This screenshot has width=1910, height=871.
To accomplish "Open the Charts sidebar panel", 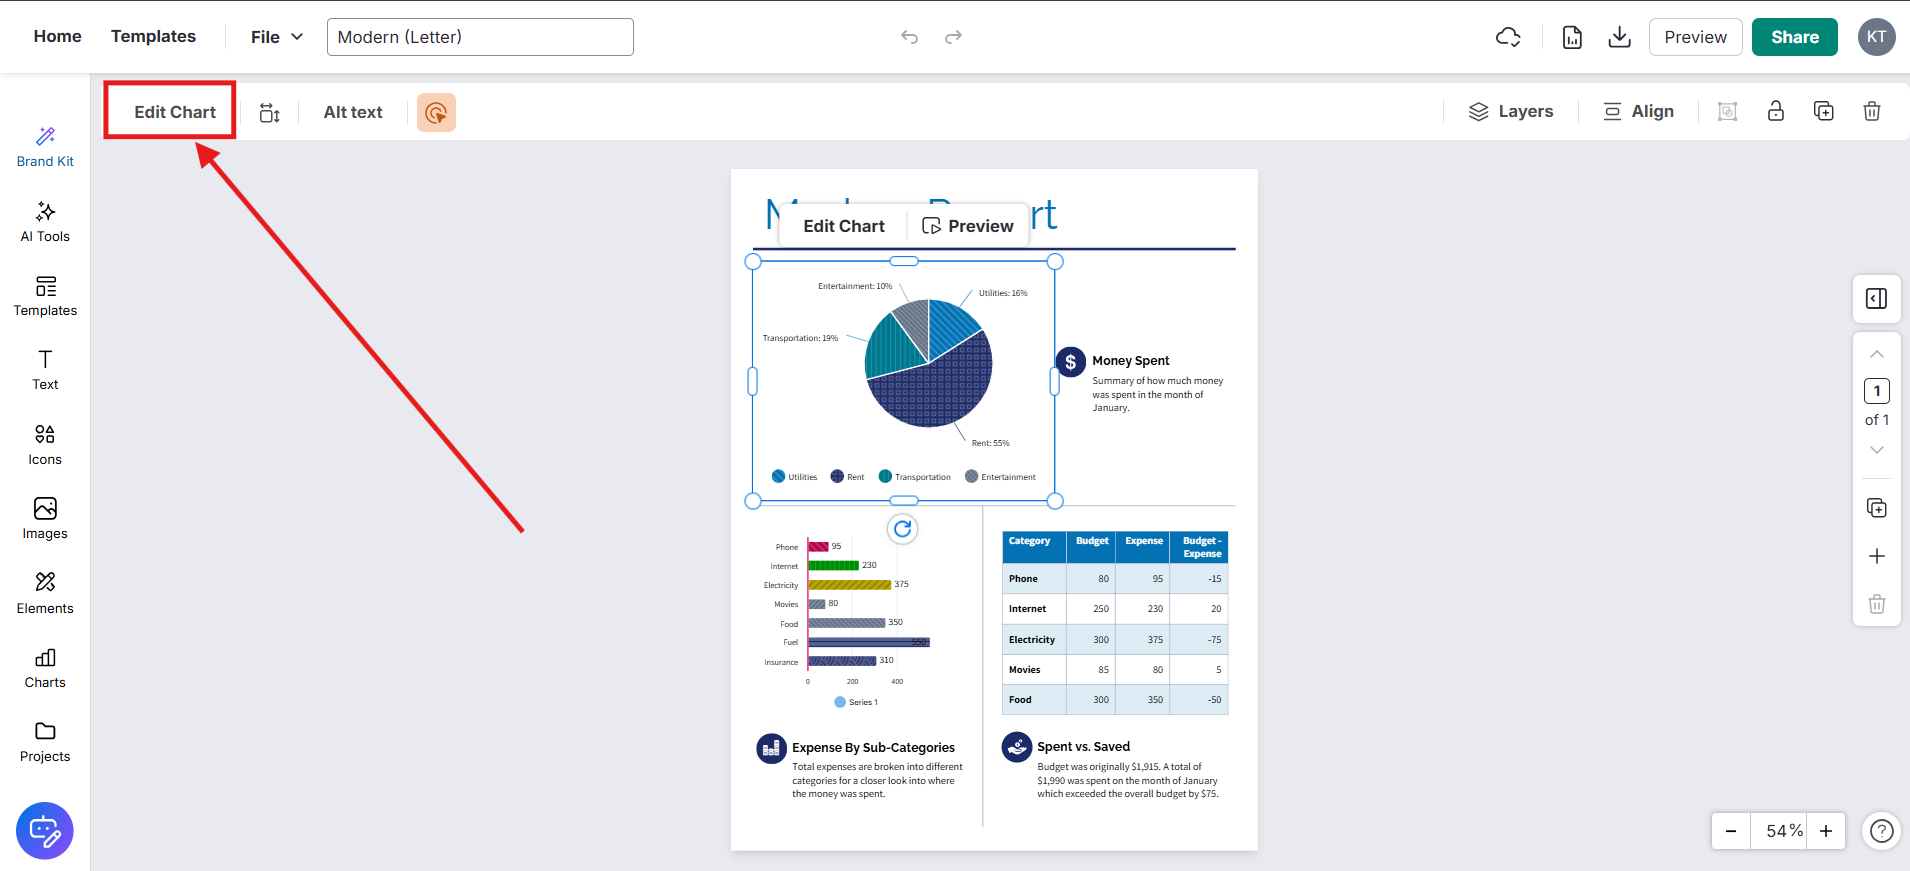I will point(45,668).
